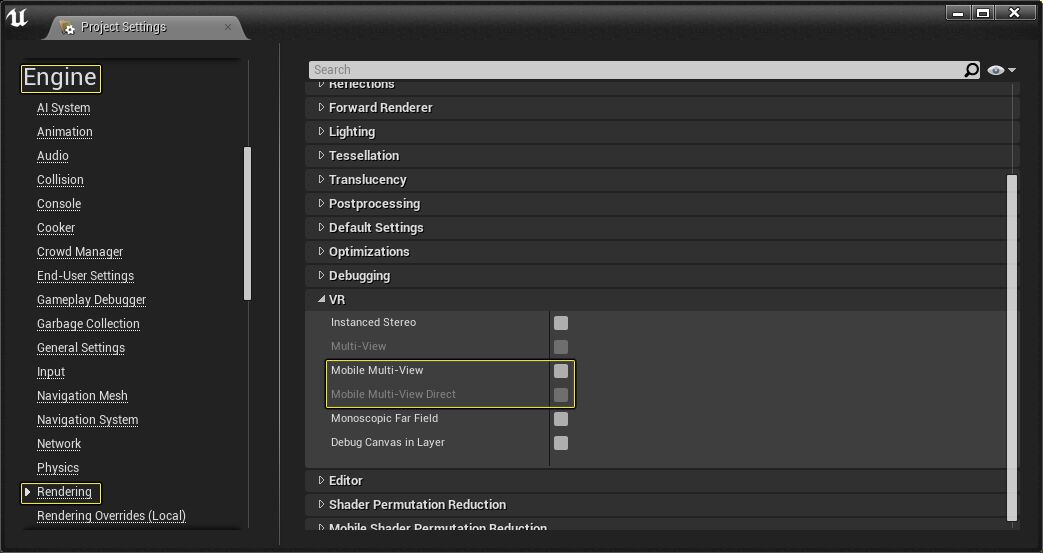
Task: Select the Rendering category
Action: [64, 492]
